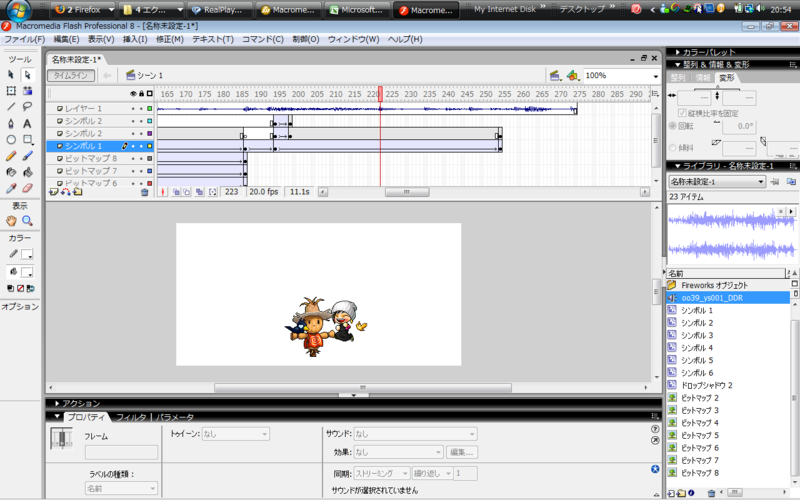The width and height of the screenshot is (800, 500).
Task: Toggle outline square for レイヤー 1
Action: [x=149, y=109]
